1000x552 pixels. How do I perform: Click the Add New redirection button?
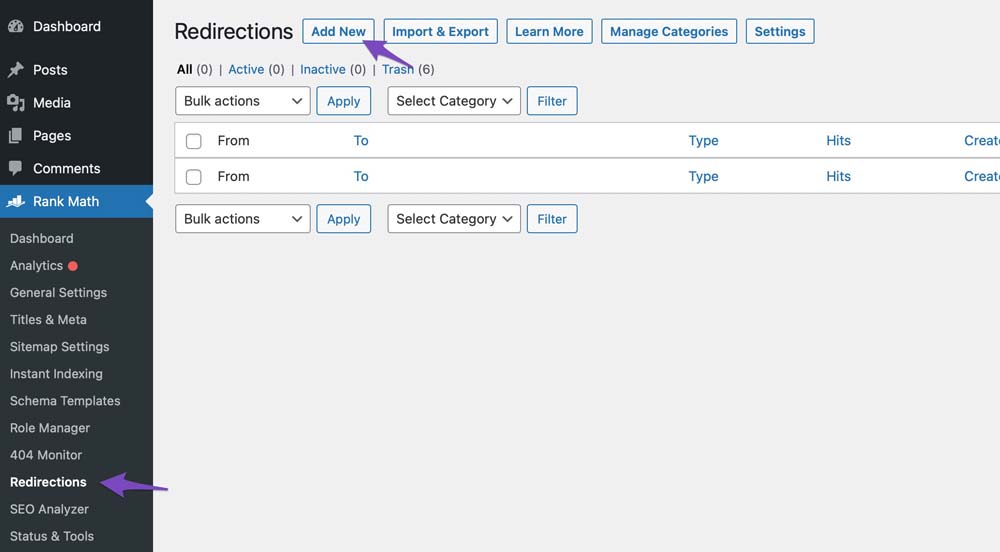[338, 31]
